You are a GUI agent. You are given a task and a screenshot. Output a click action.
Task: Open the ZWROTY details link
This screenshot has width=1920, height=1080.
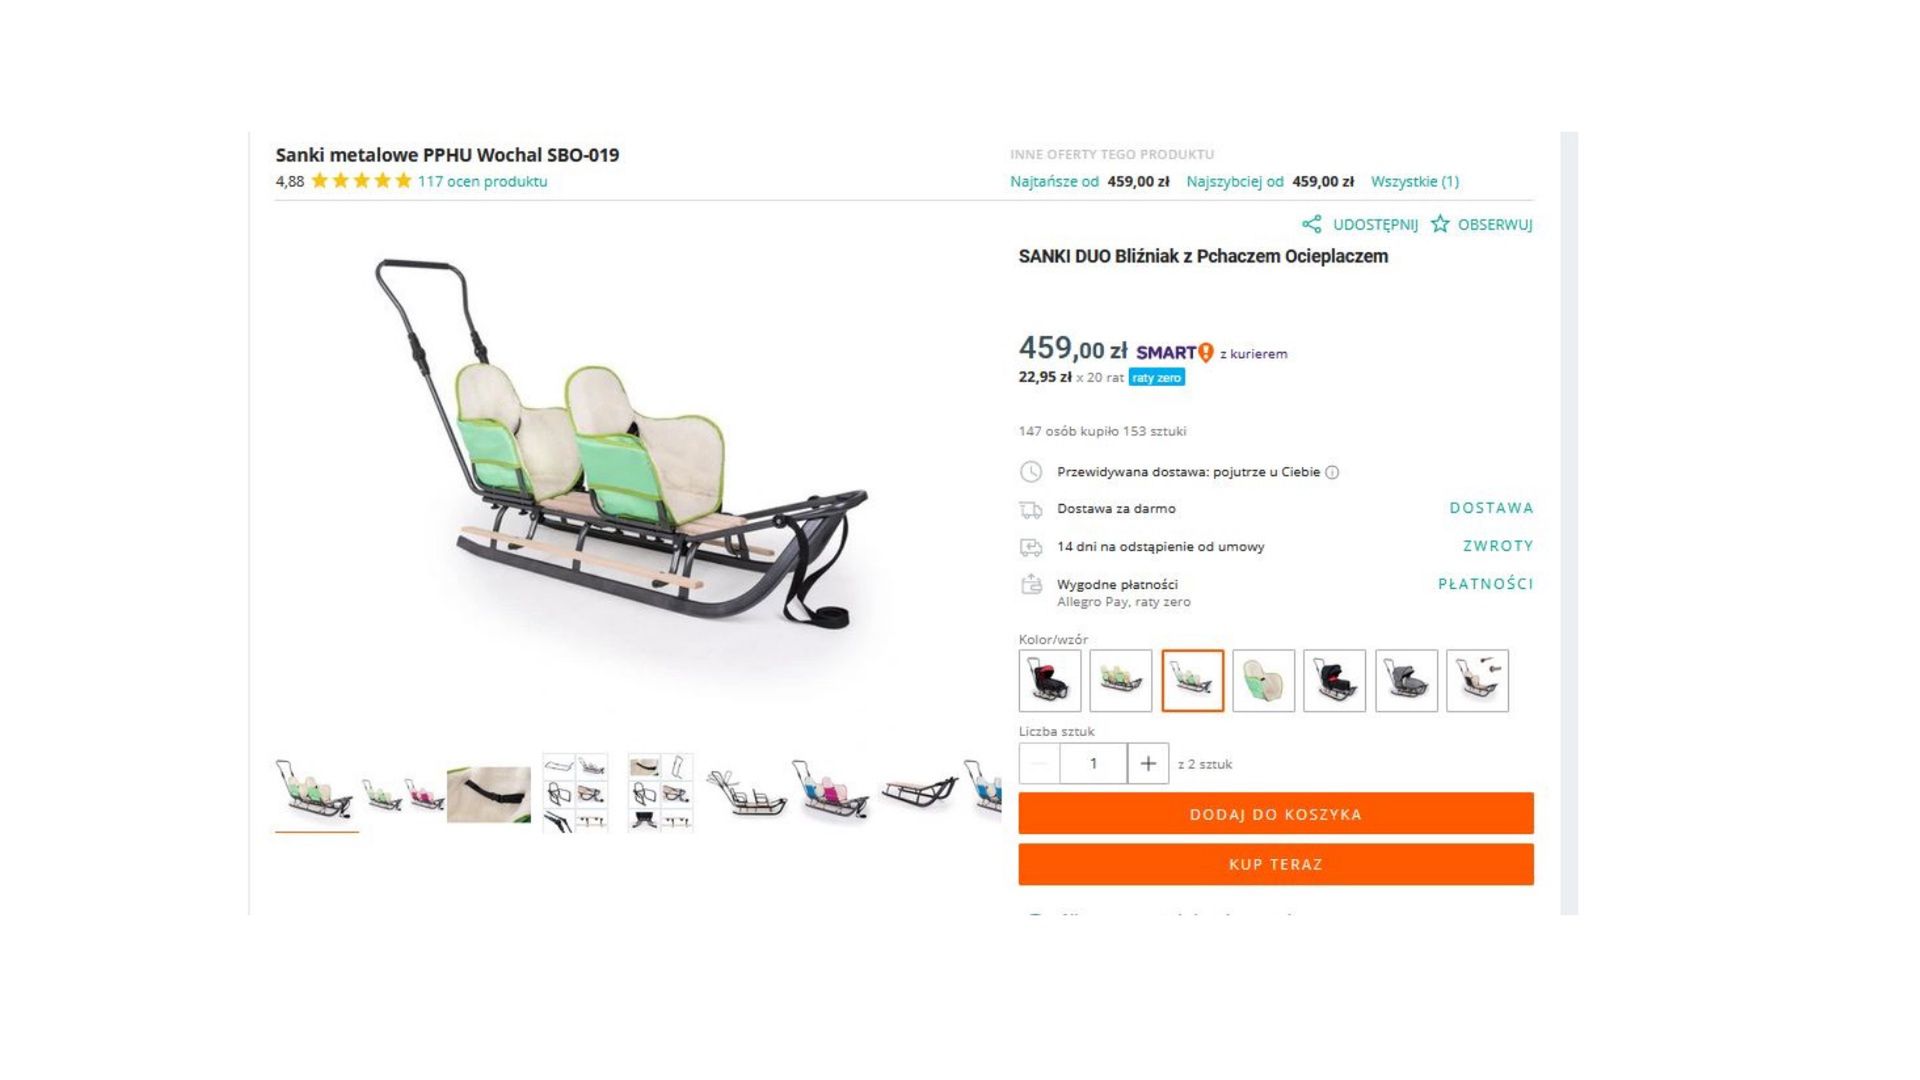coord(1498,546)
